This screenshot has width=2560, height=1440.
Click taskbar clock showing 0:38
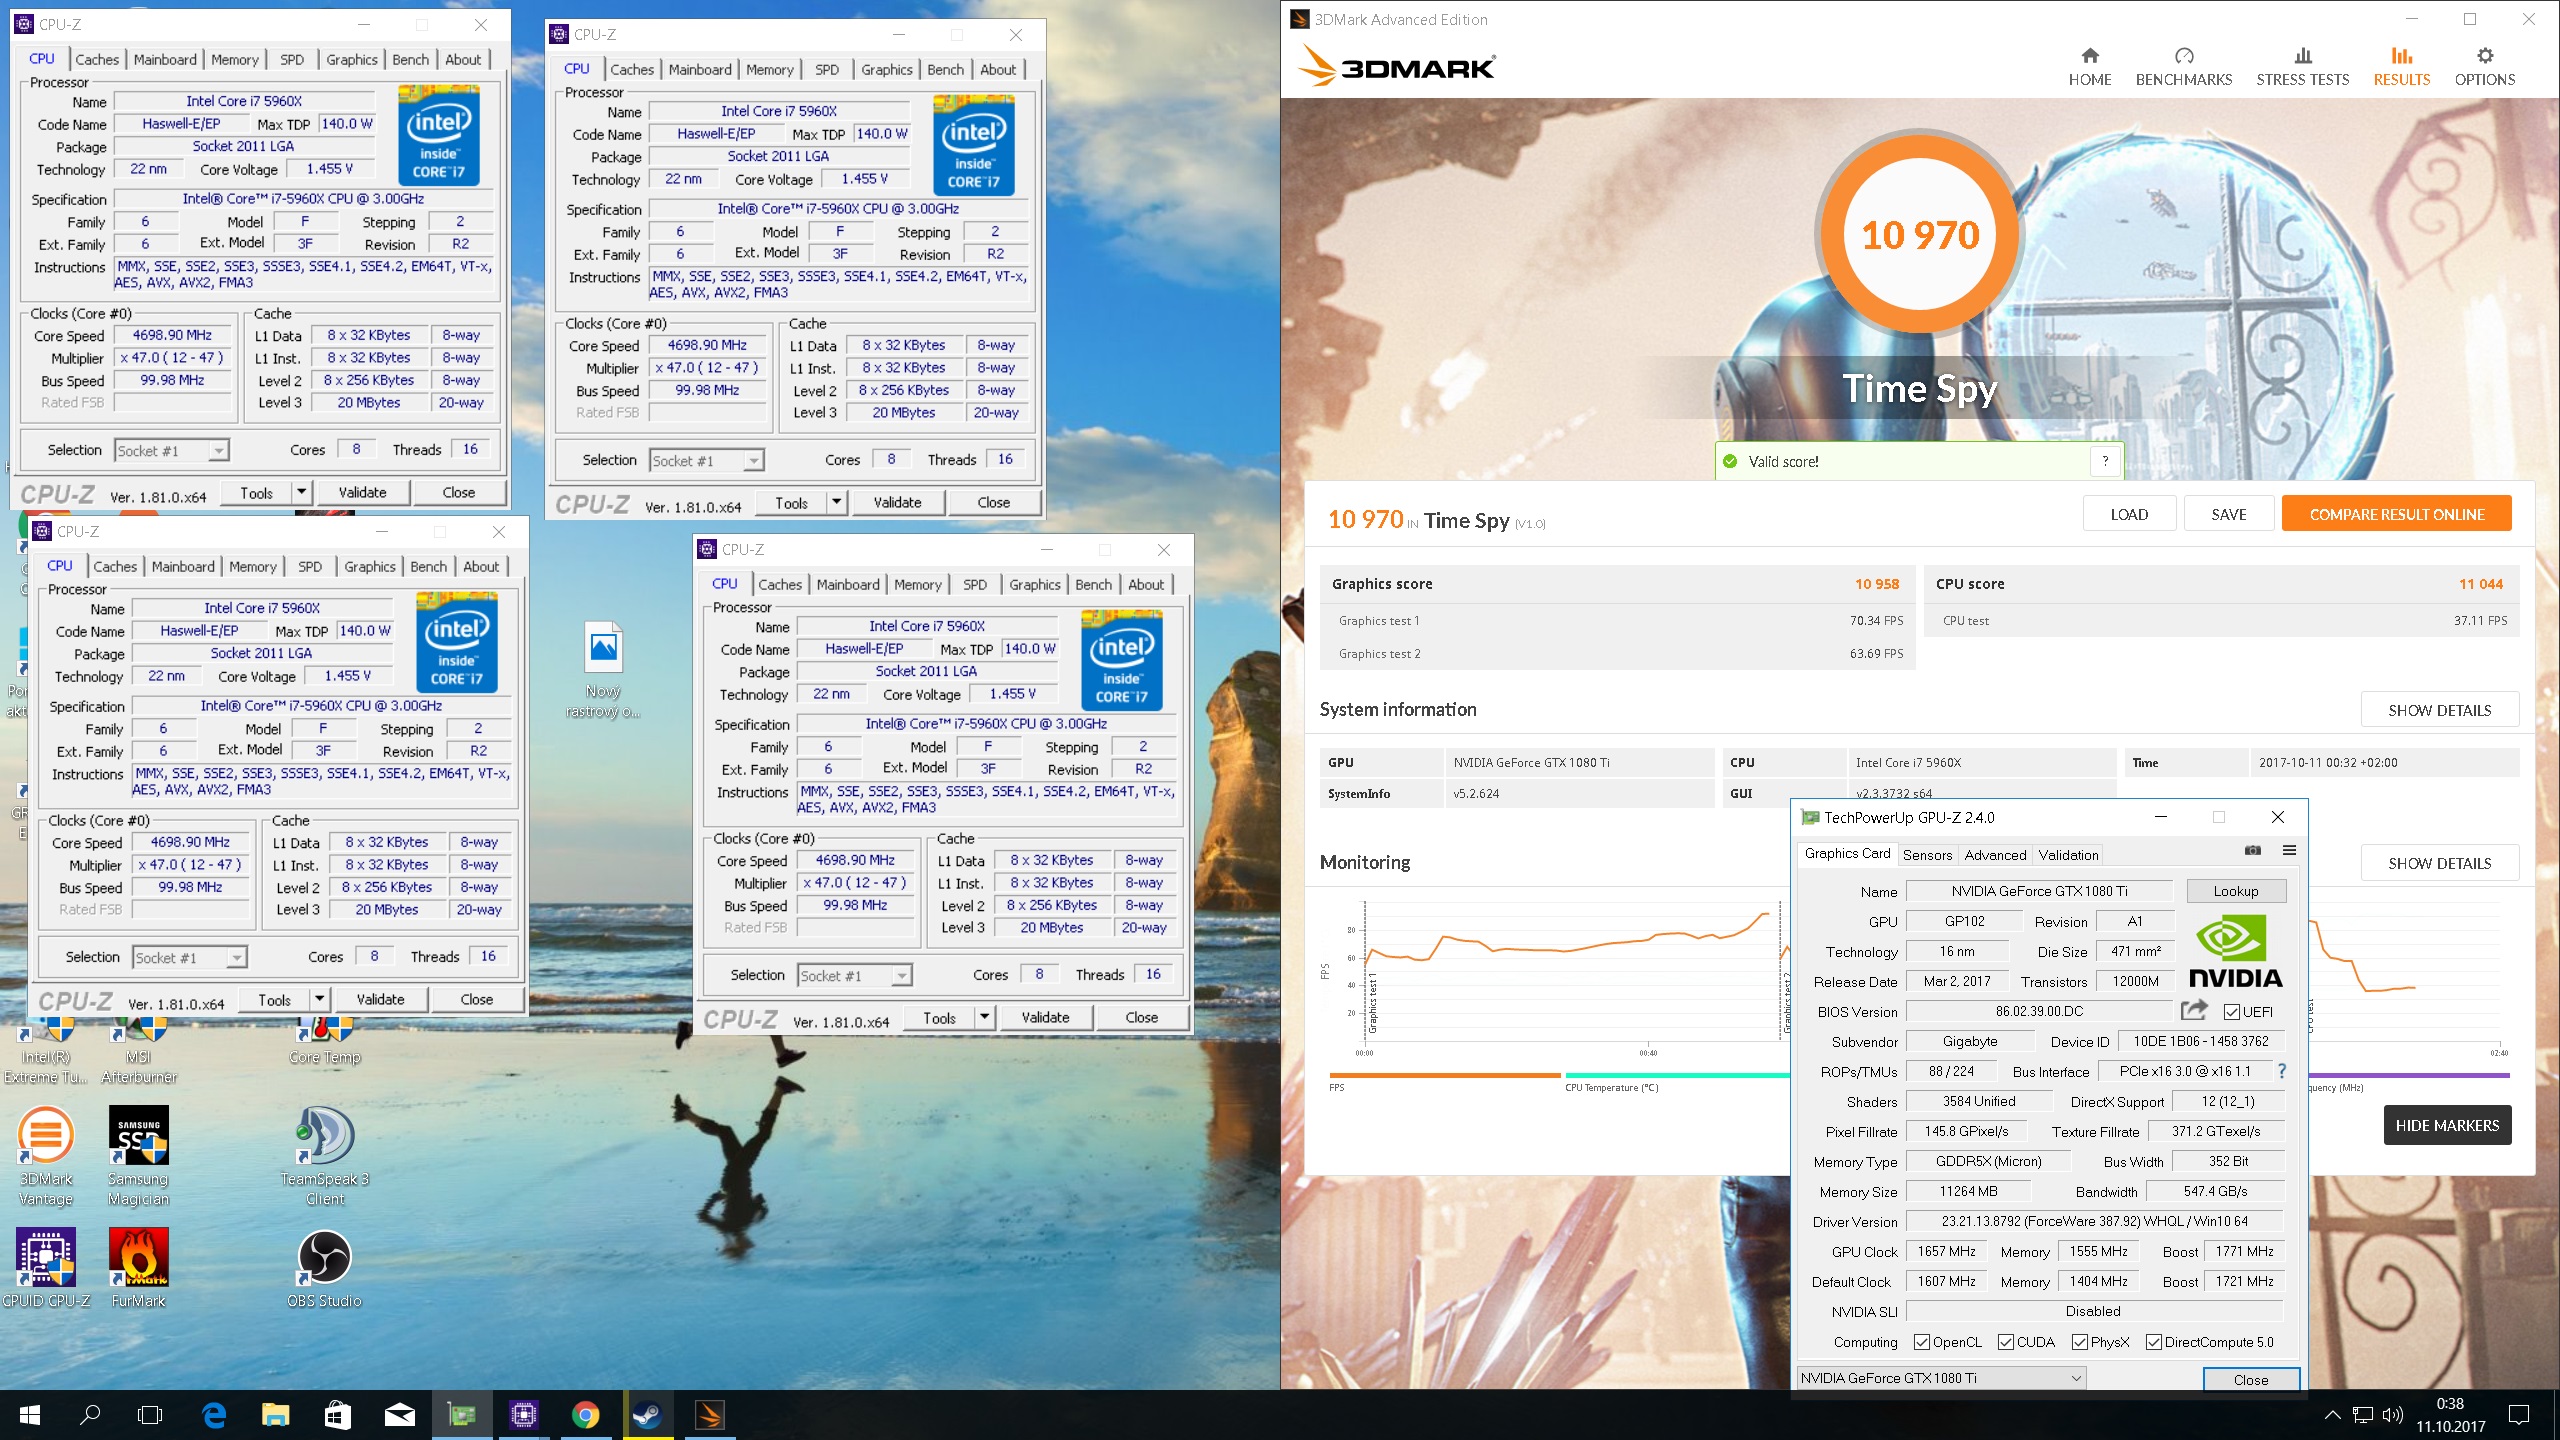pyautogui.click(x=2450, y=1415)
